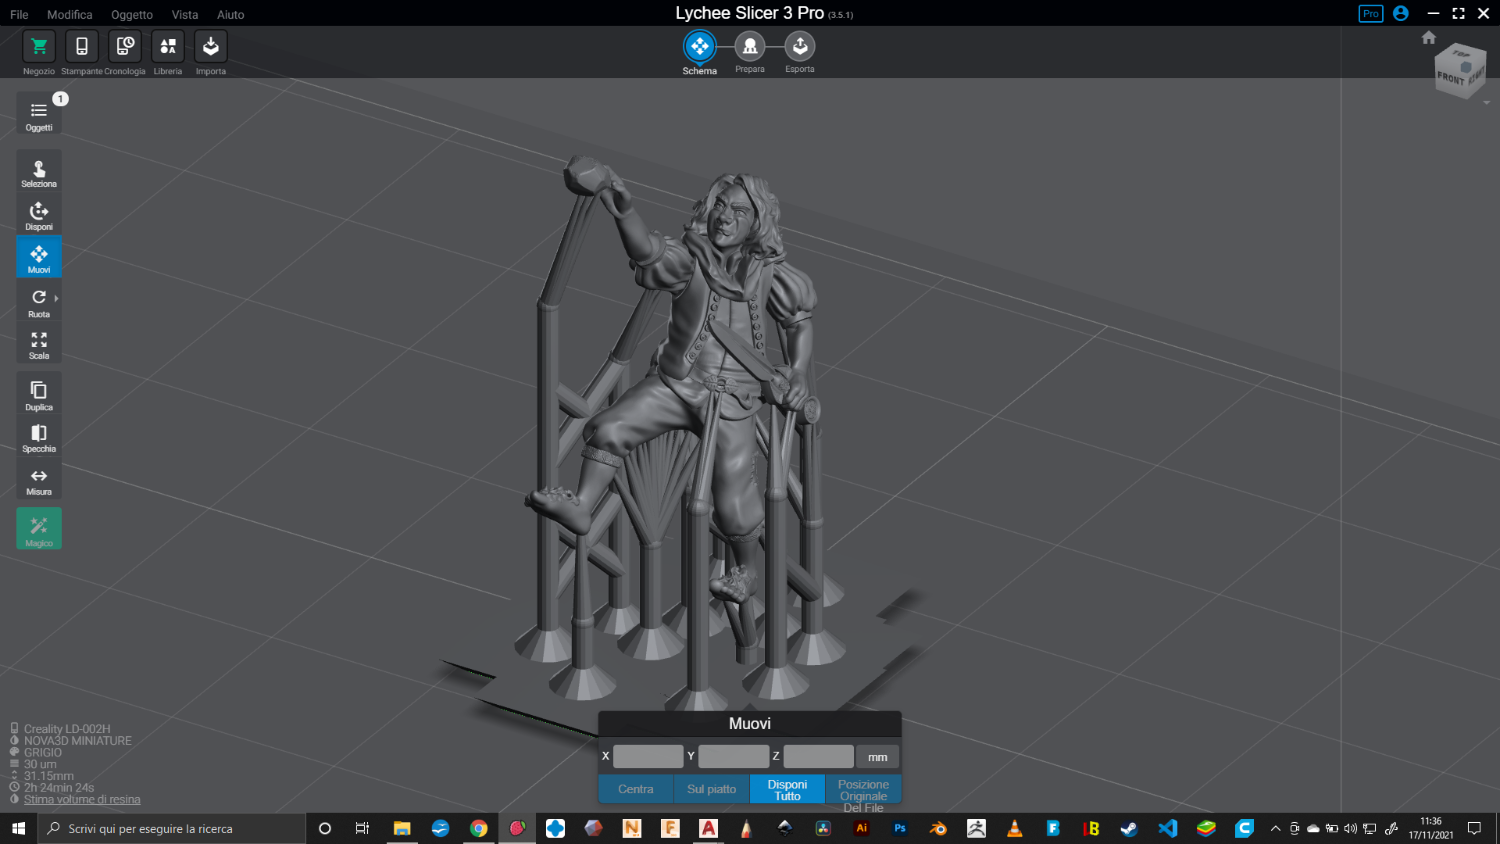Toggle the Disponi Tutto button

(787, 789)
